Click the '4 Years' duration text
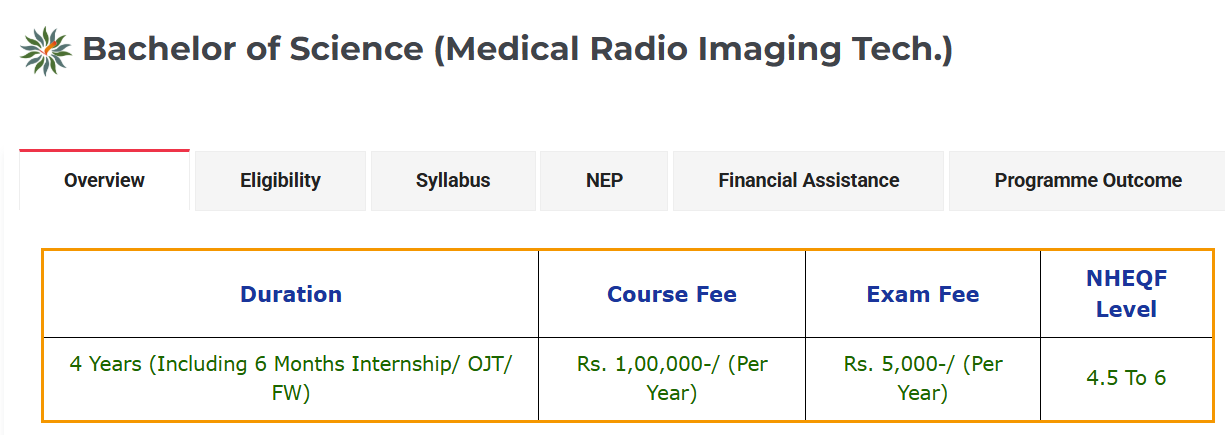The image size is (1225, 435). point(107,364)
